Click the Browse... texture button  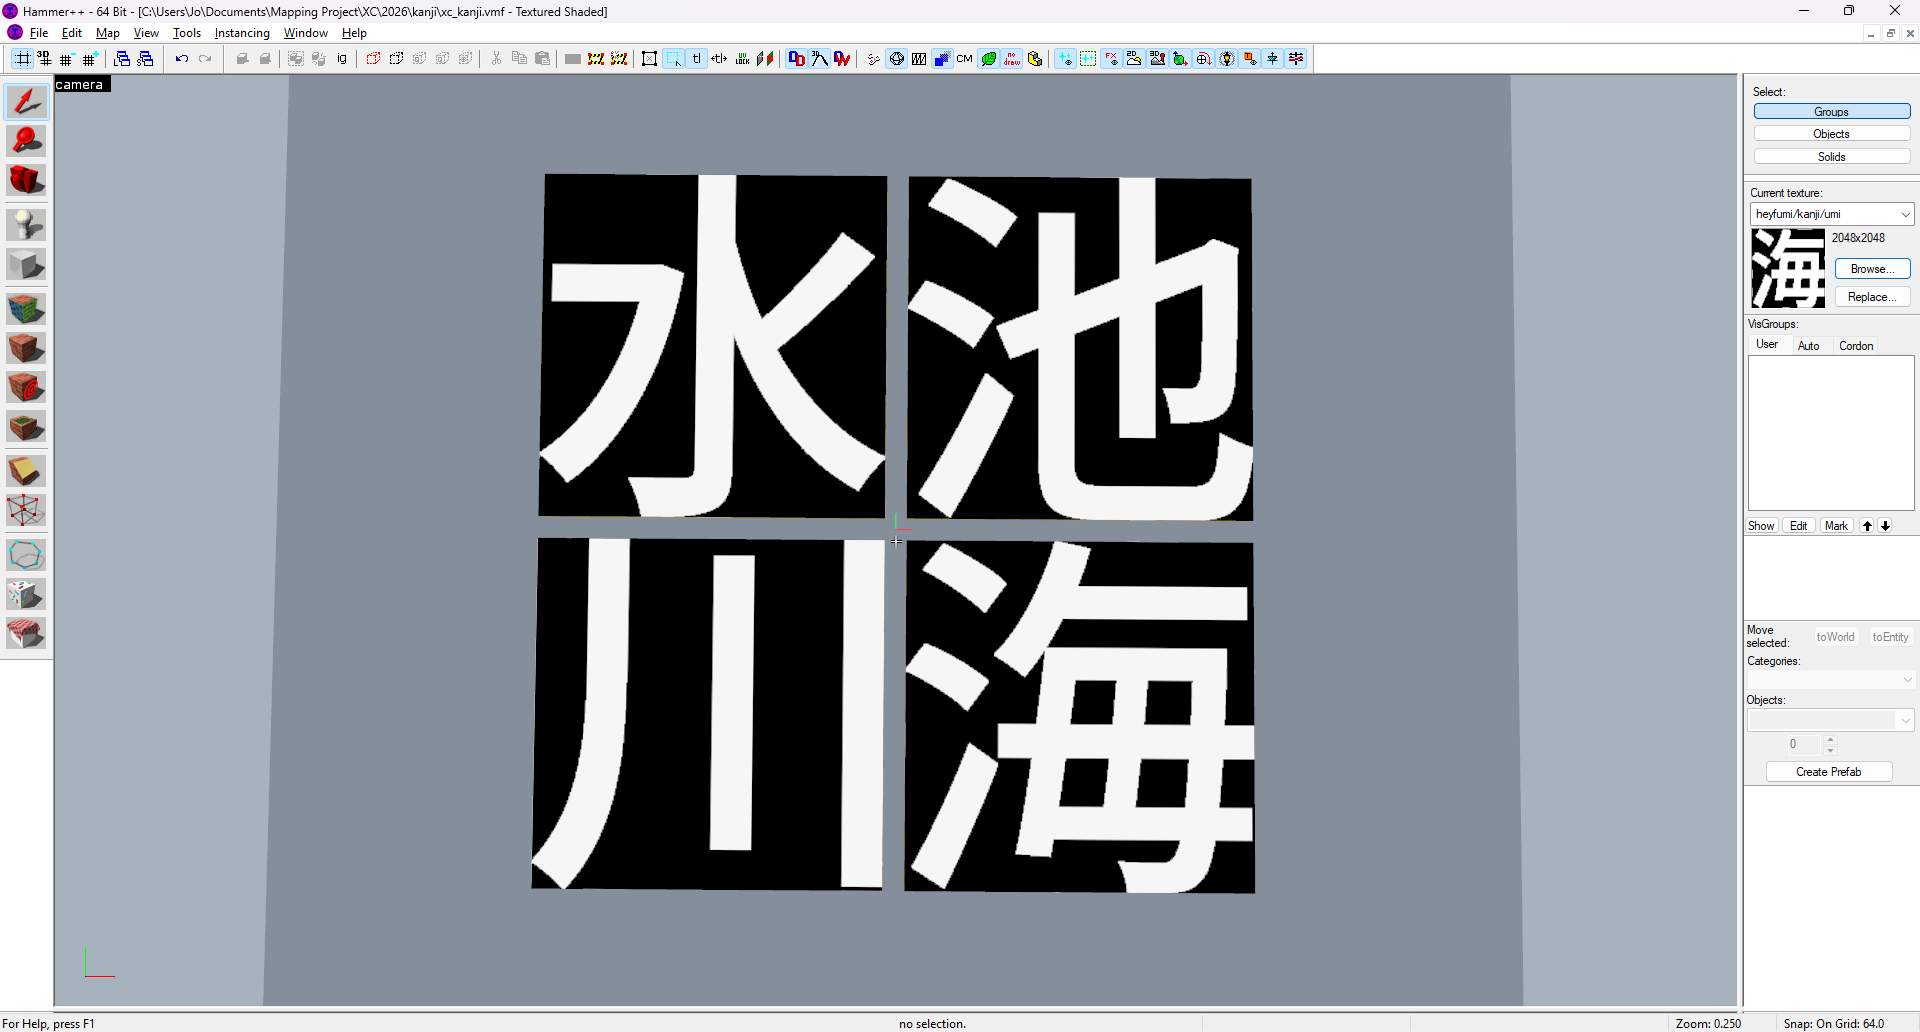tap(1872, 269)
